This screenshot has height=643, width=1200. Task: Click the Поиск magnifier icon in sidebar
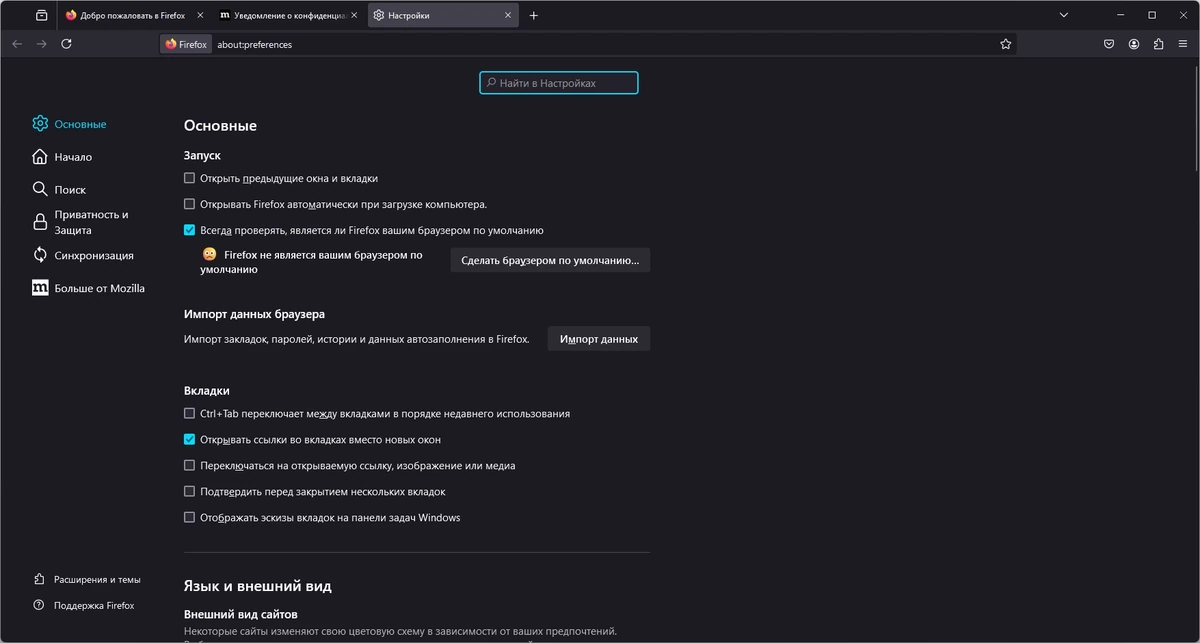point(40,189)
